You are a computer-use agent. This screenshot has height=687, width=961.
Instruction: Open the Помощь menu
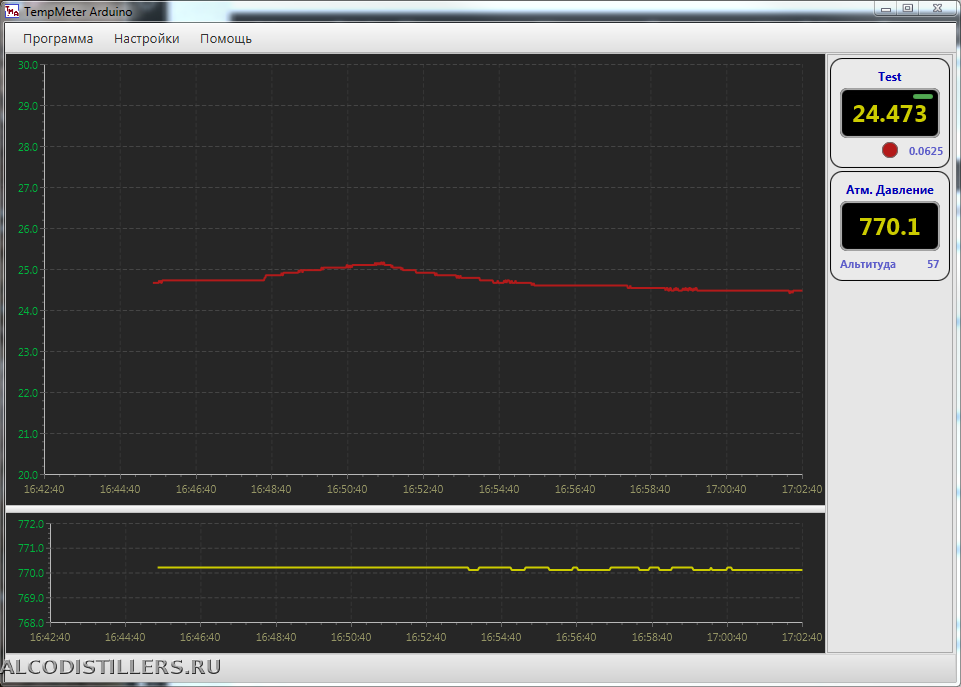(x=225, y=39)
